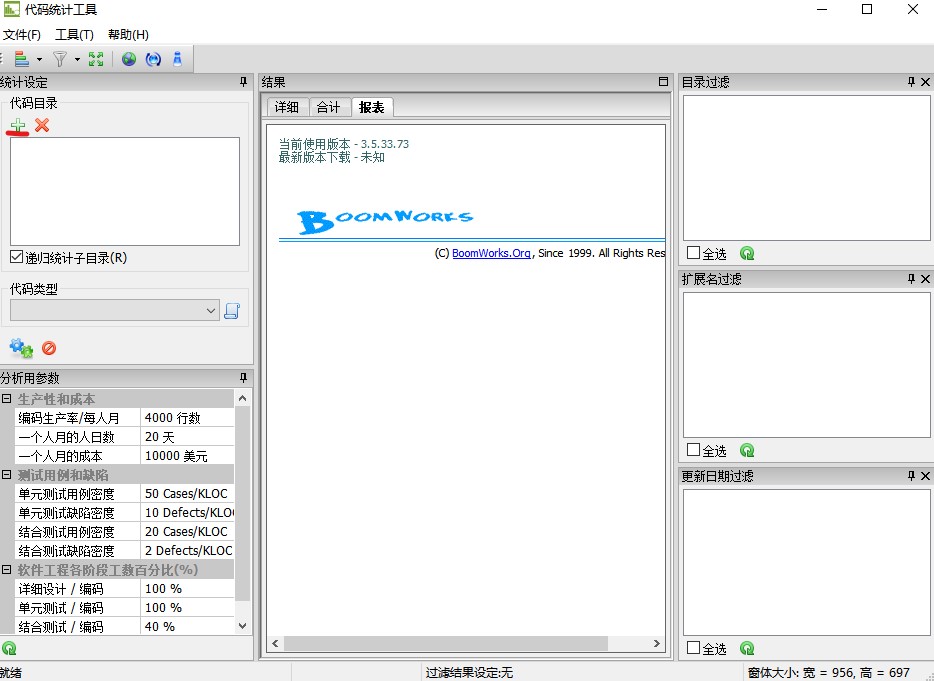Select the 一个人月的成本 row label
Image resolution: width=934 pixels, height=681 pixels.
pos(77,456)
